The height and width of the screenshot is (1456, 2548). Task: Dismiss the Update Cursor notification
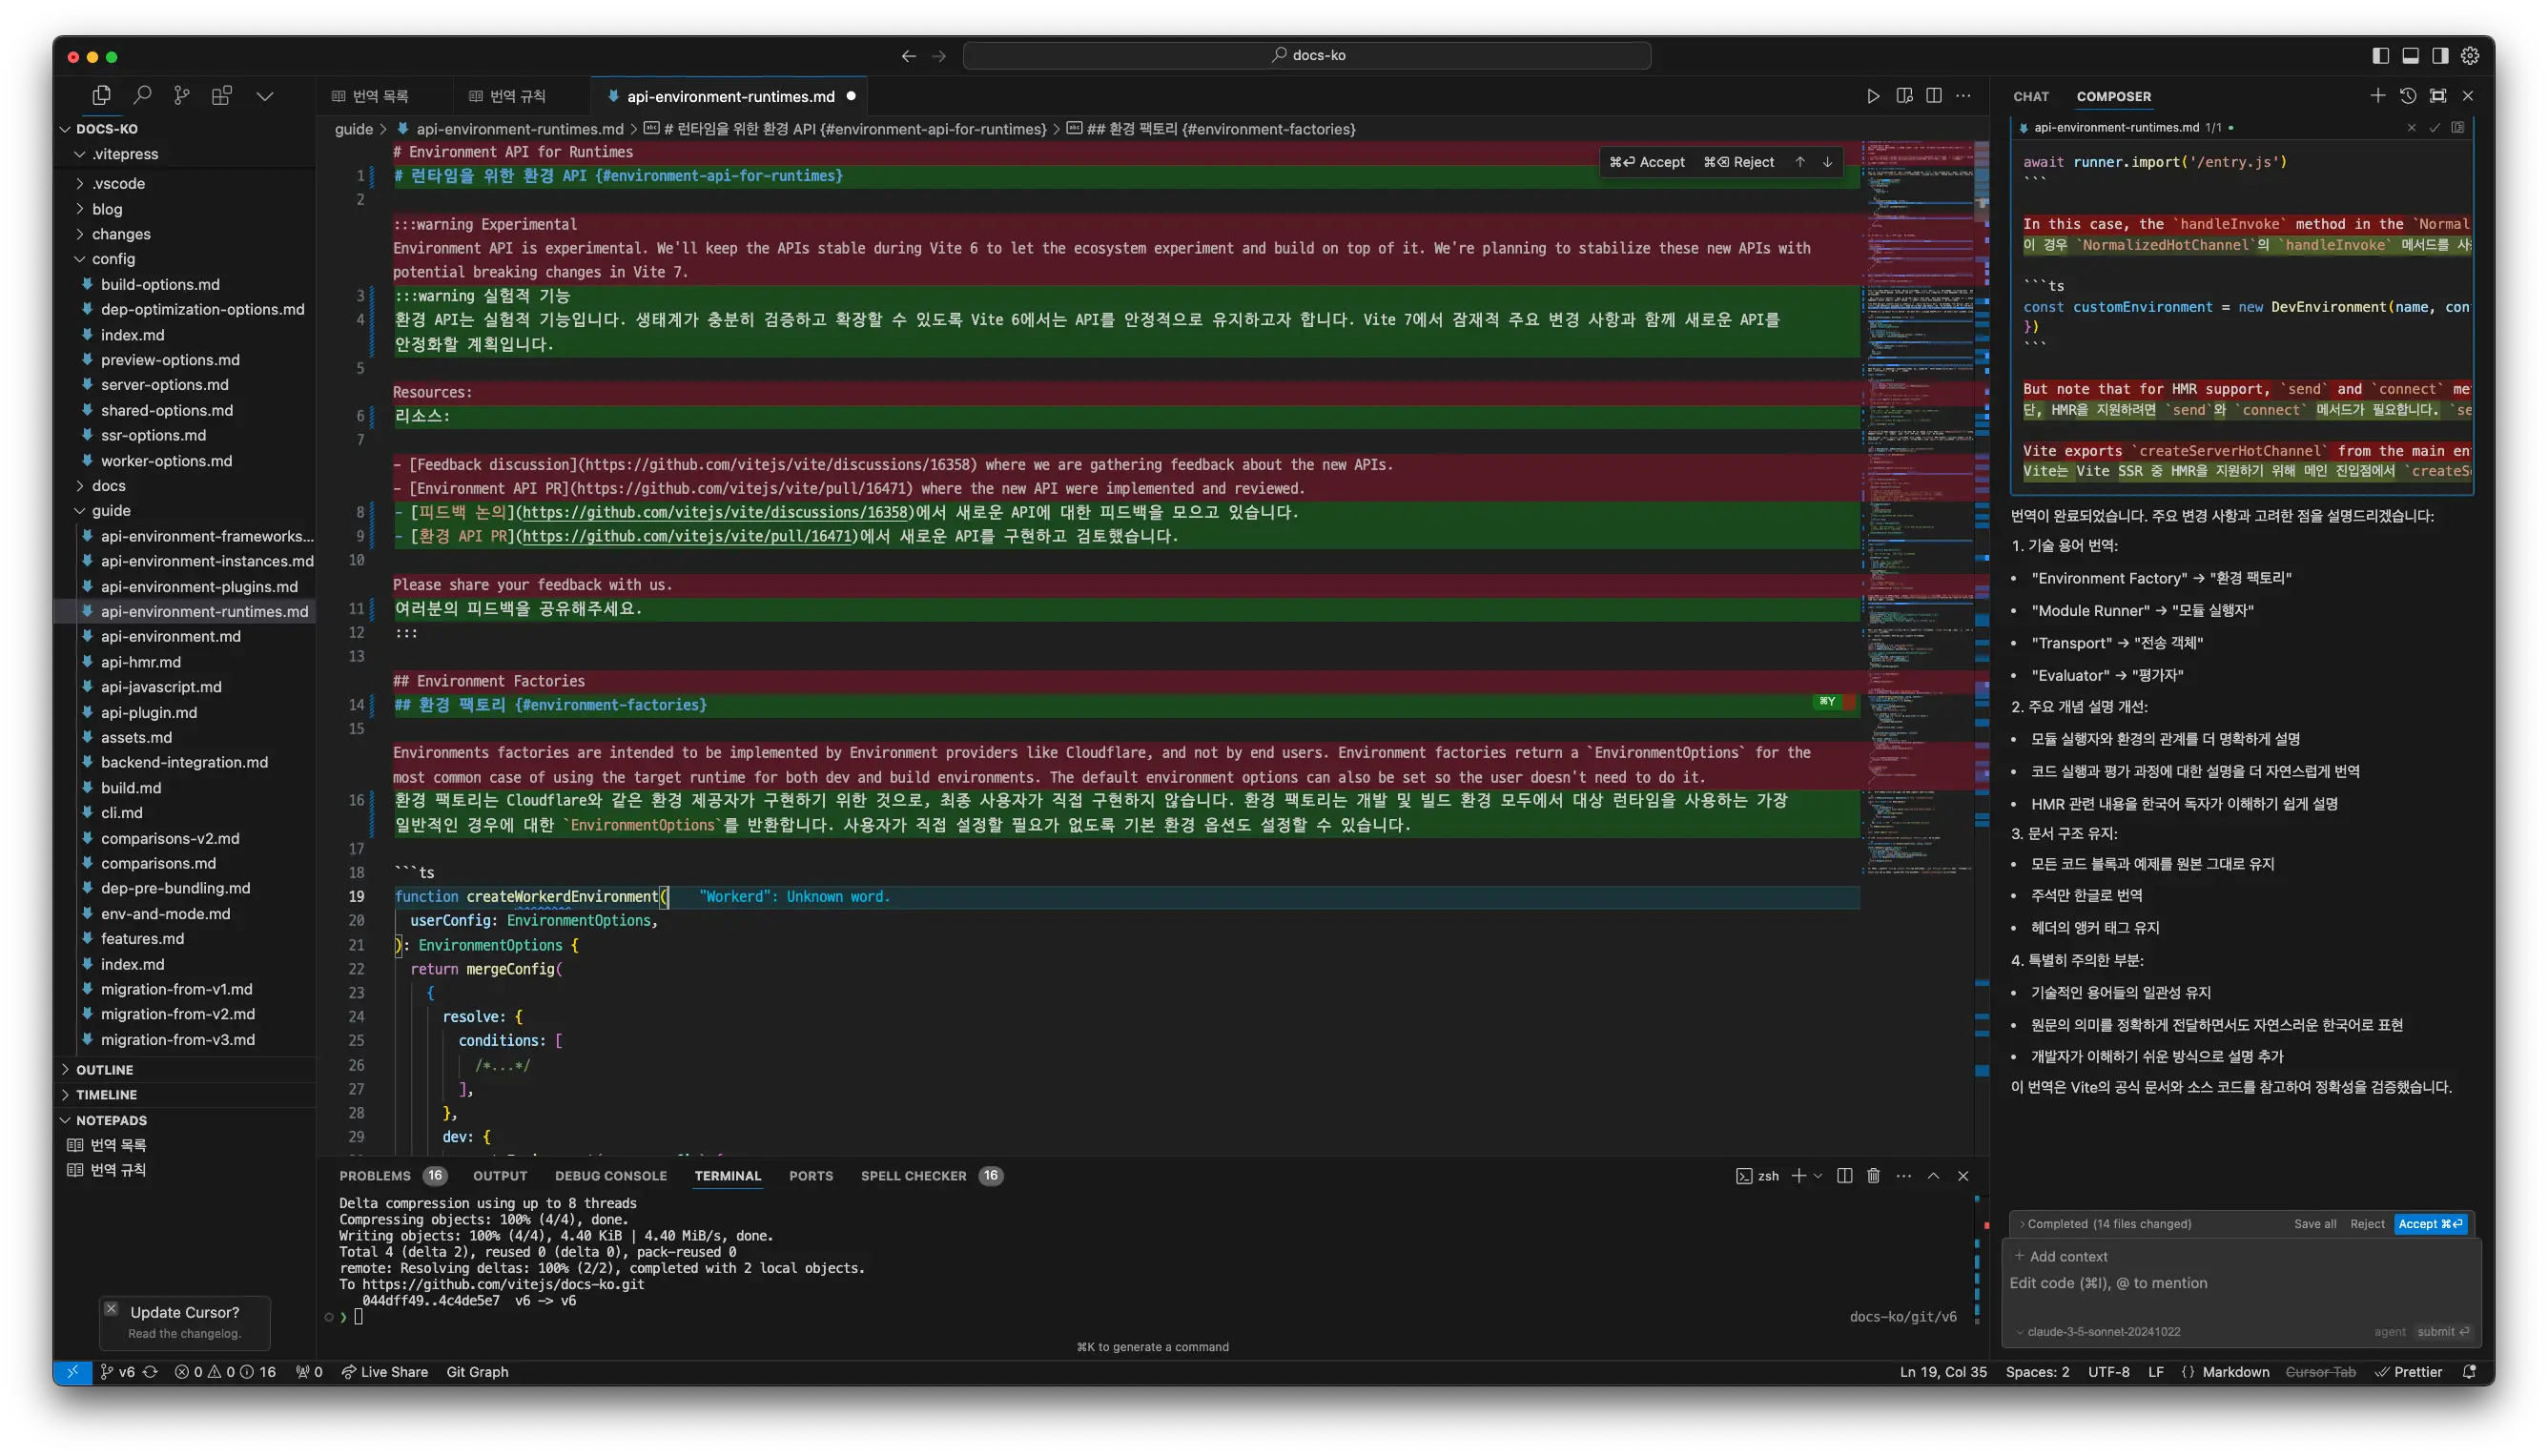(x=111, y=1309)
